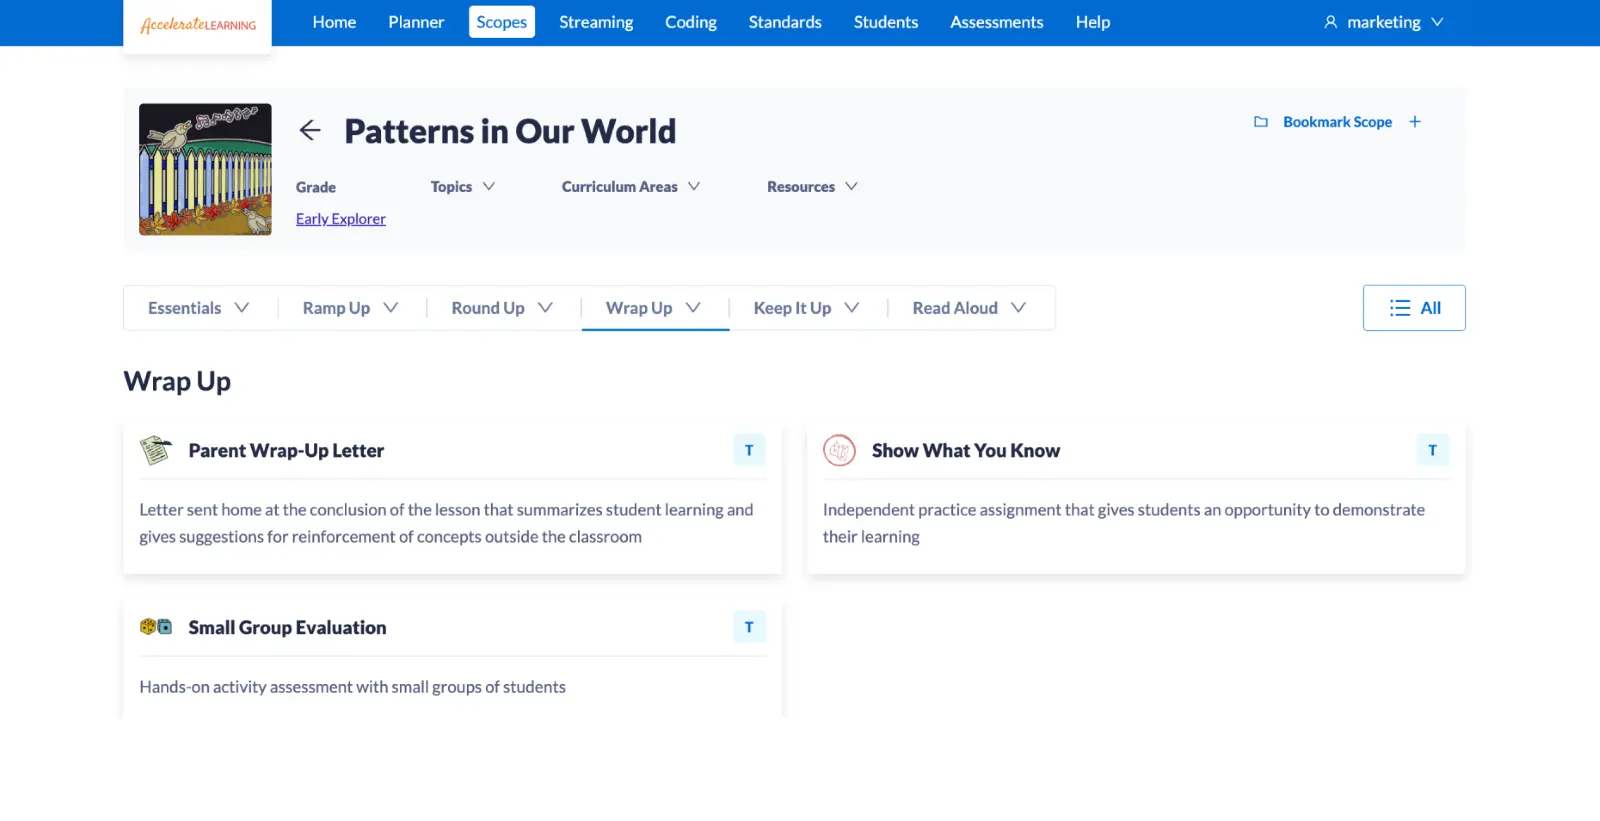The image size is (1600, 821).
Task: Open Streaming in the top navigation
Action: [x=596, y=22]
